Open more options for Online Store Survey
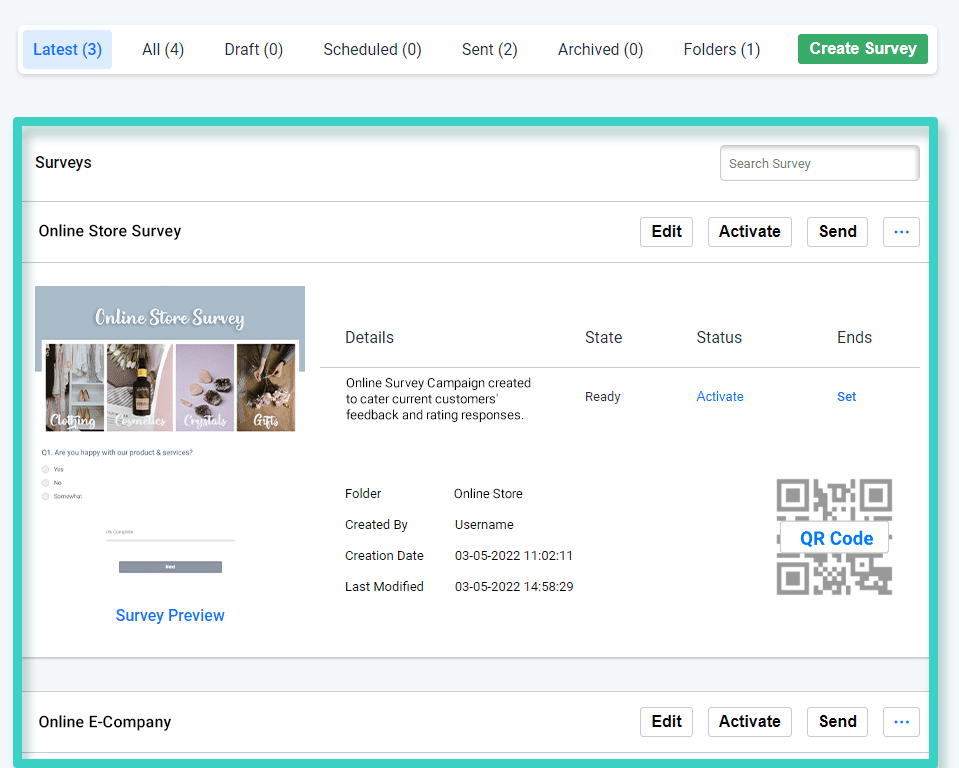Screen dimensions: 959x768 [900, 231]
